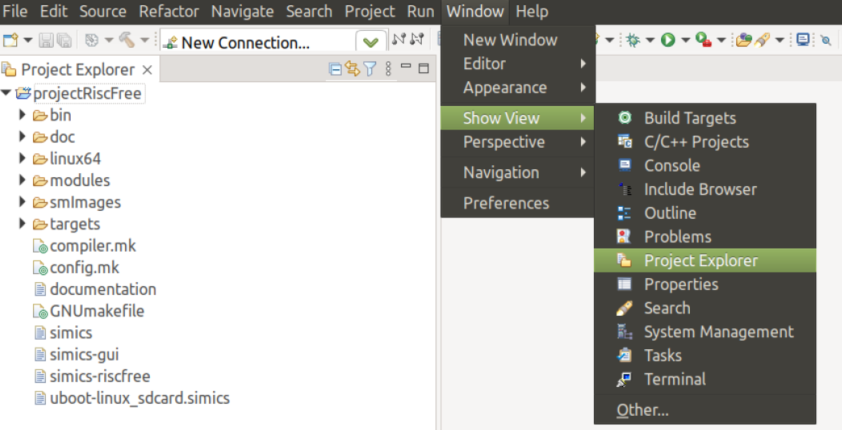Expand the bin folder
The image size is (842, 430).
coord(23,115)
